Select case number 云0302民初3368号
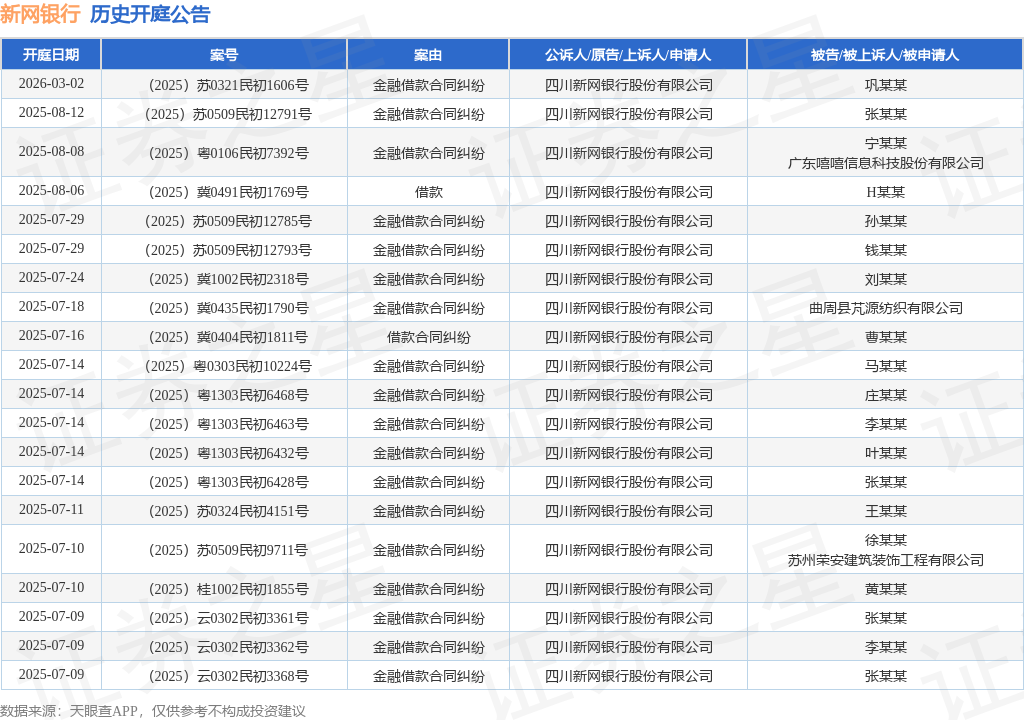1024x720 pixels. point(229,676)
